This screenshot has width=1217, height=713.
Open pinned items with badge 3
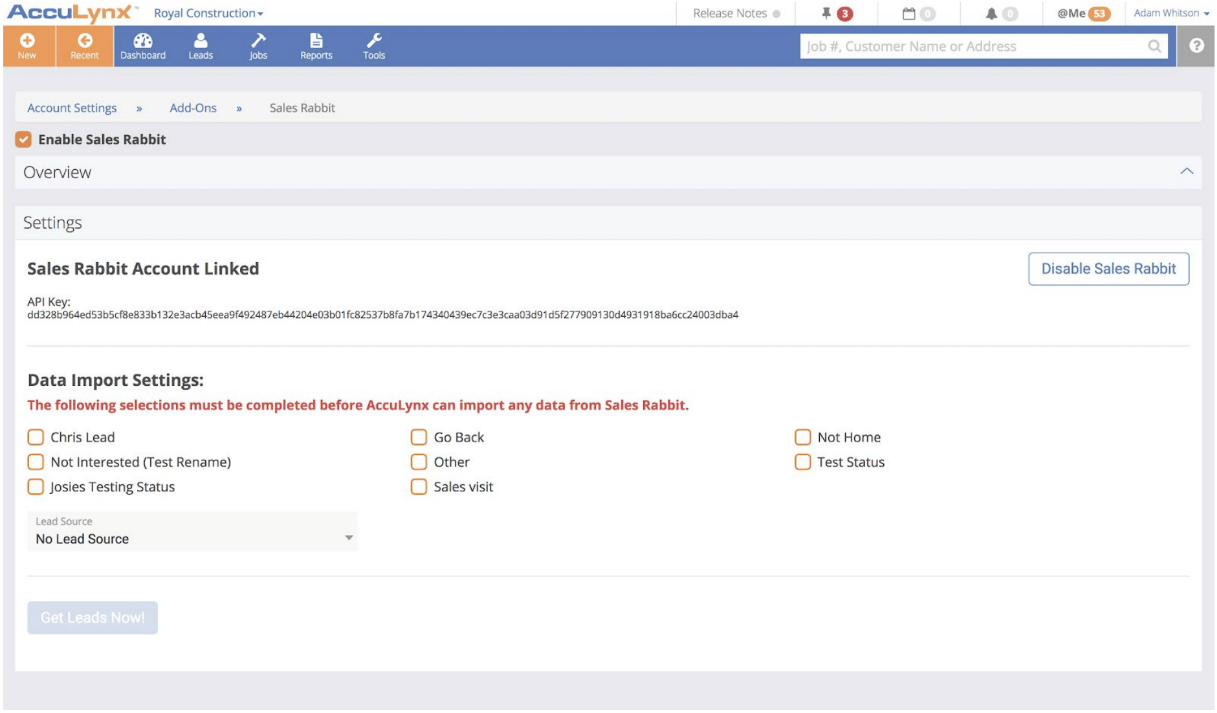[836, 13]
